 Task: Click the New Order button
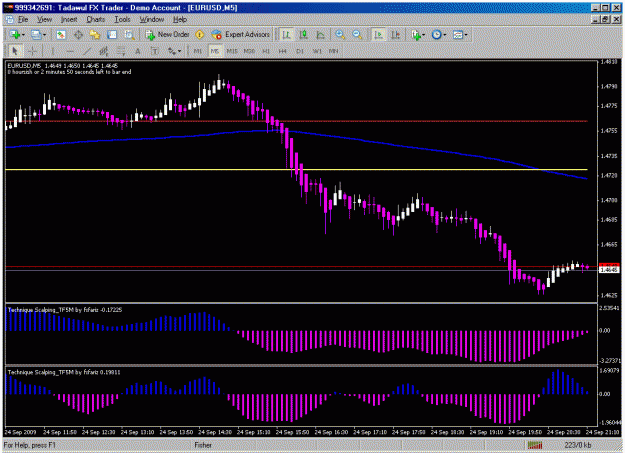[167, 35]
